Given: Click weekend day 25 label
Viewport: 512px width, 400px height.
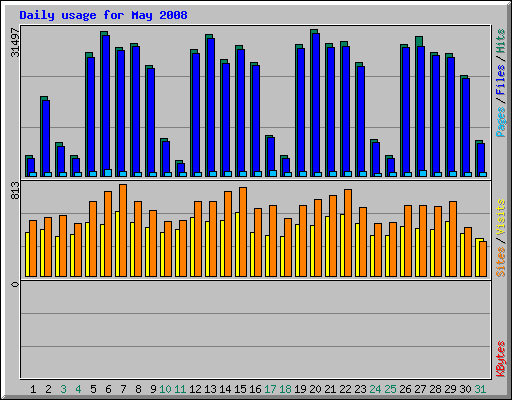Looking at the screenshot, I should [x=390, y=389].
